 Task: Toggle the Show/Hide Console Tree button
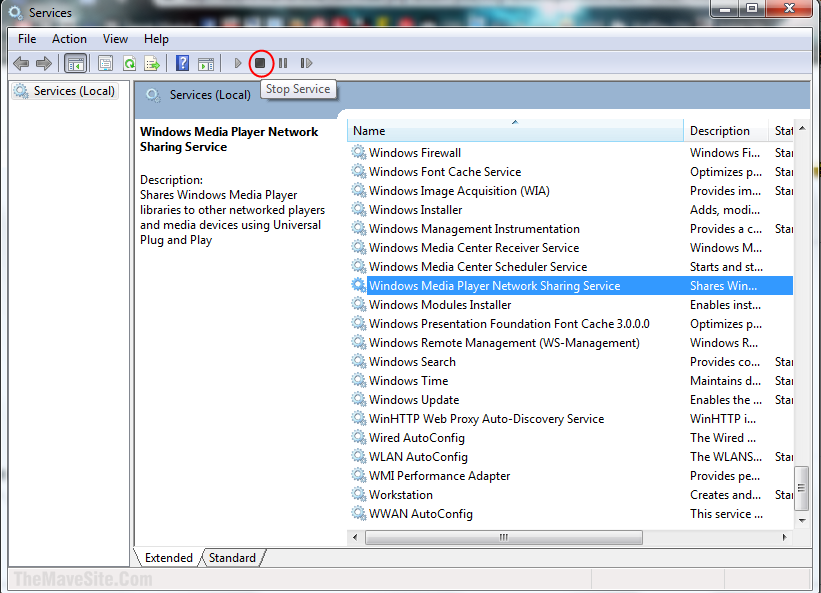(x=75, y=64)
